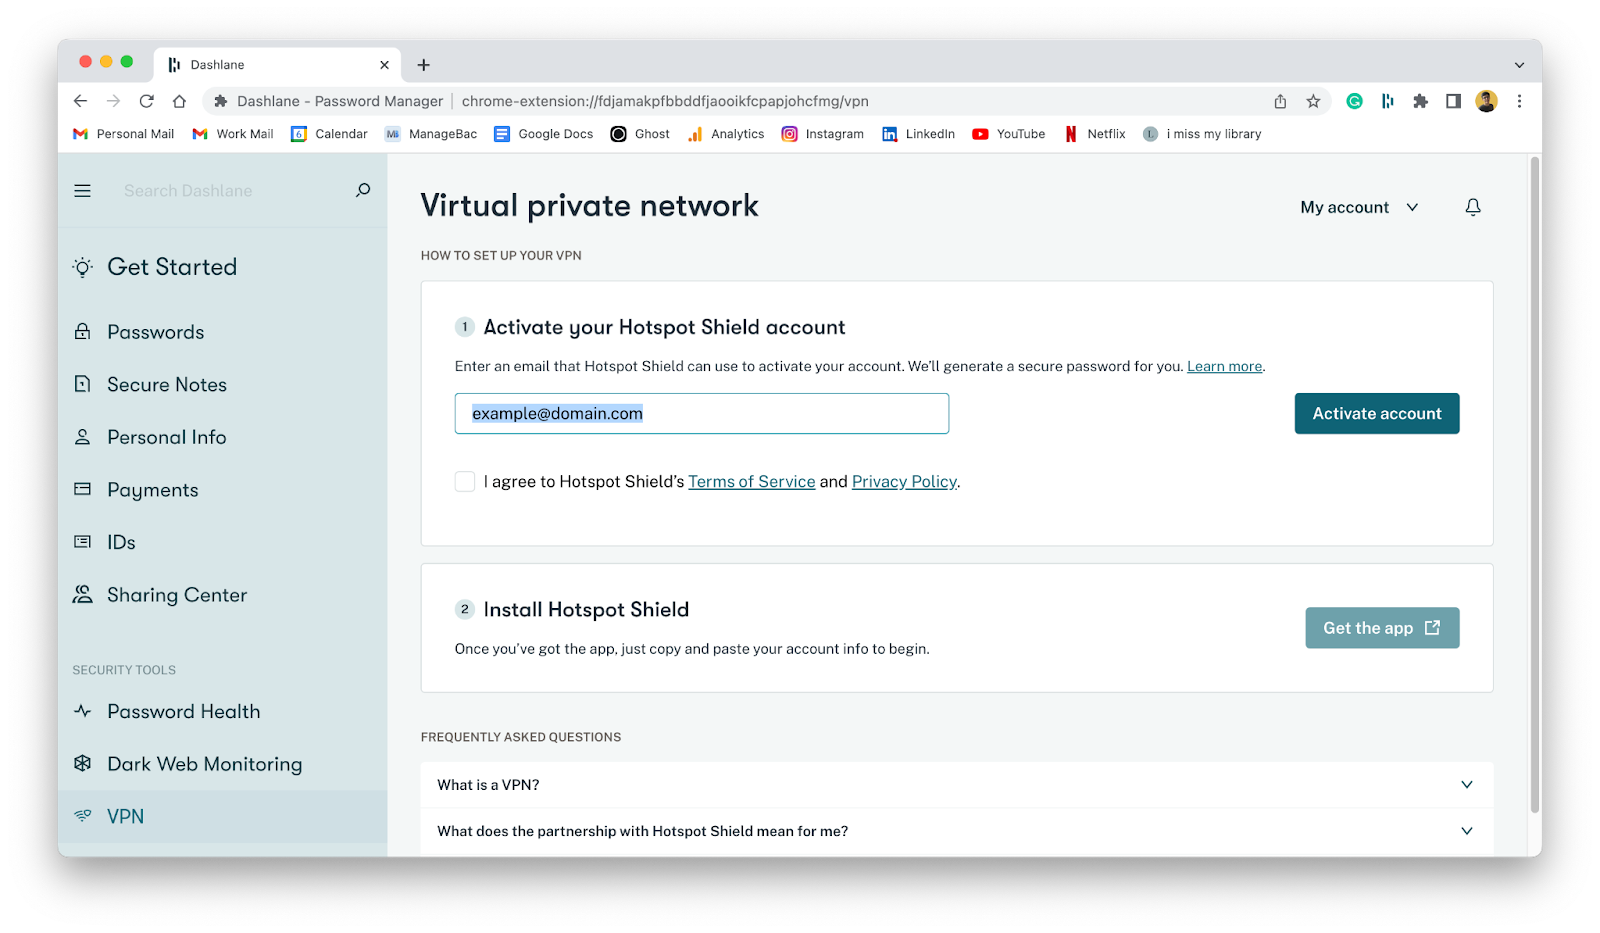Open Personal Mail bookmark
The image size is (1600, 933).
(x=124, y=134)
